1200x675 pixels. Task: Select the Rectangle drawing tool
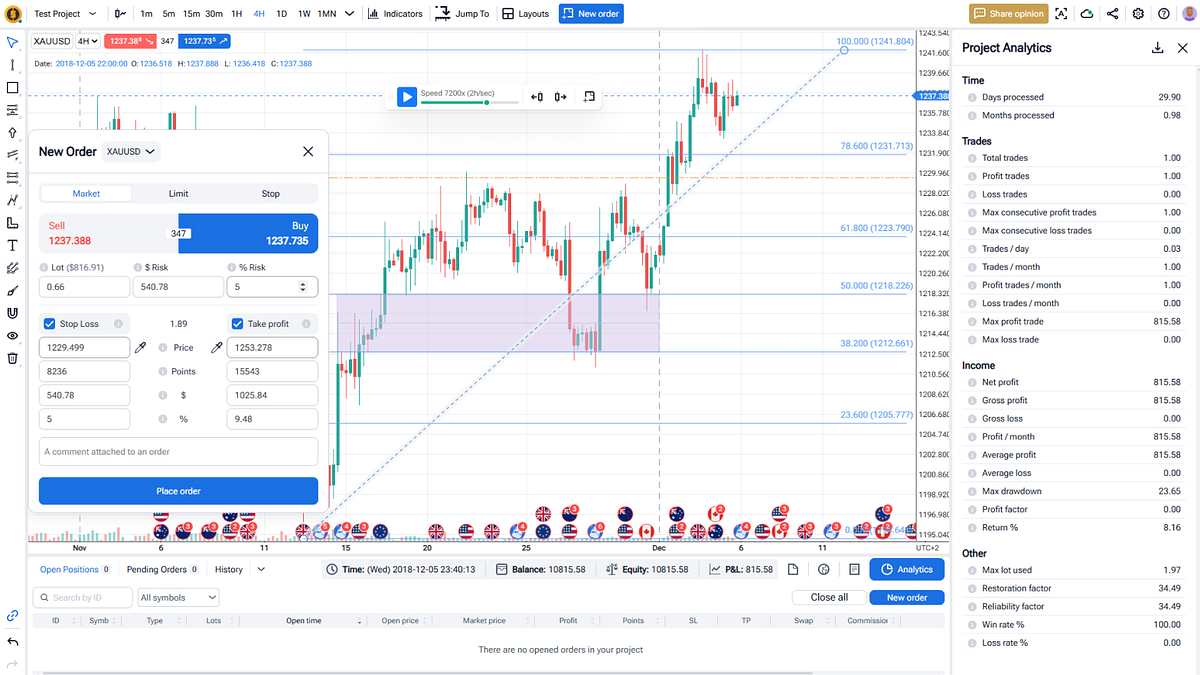tap(12, 87)
